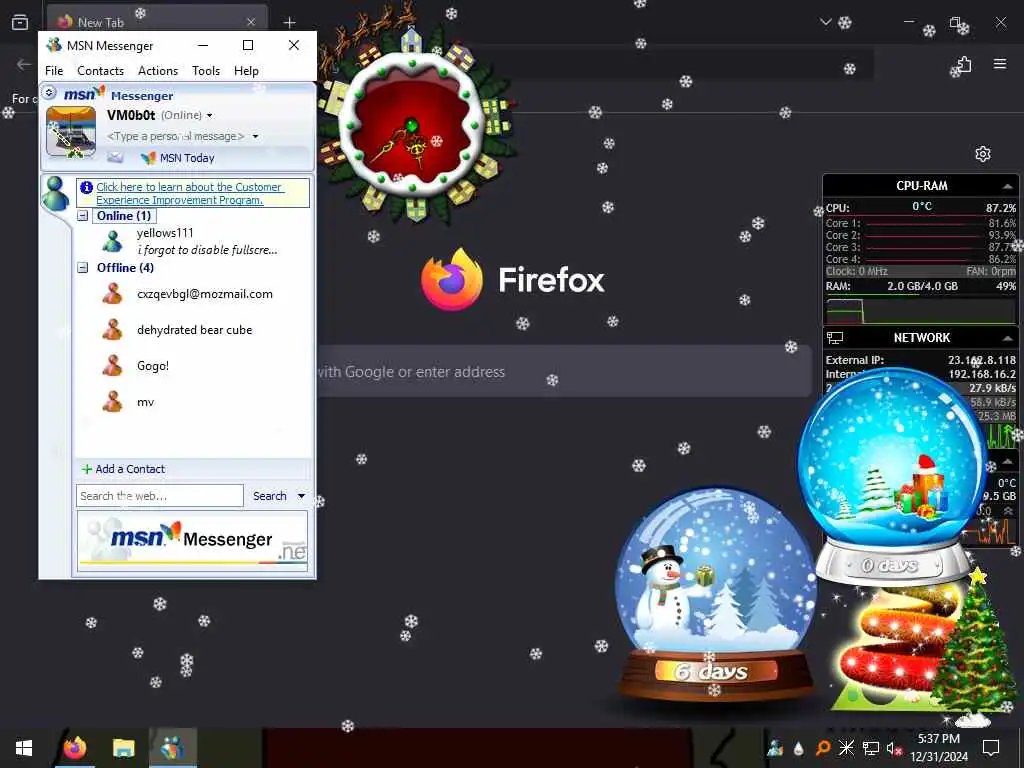Click the offline buddy icon beside mv
The width and height of the screenshot is (1024, 768).
click(112, 402)
